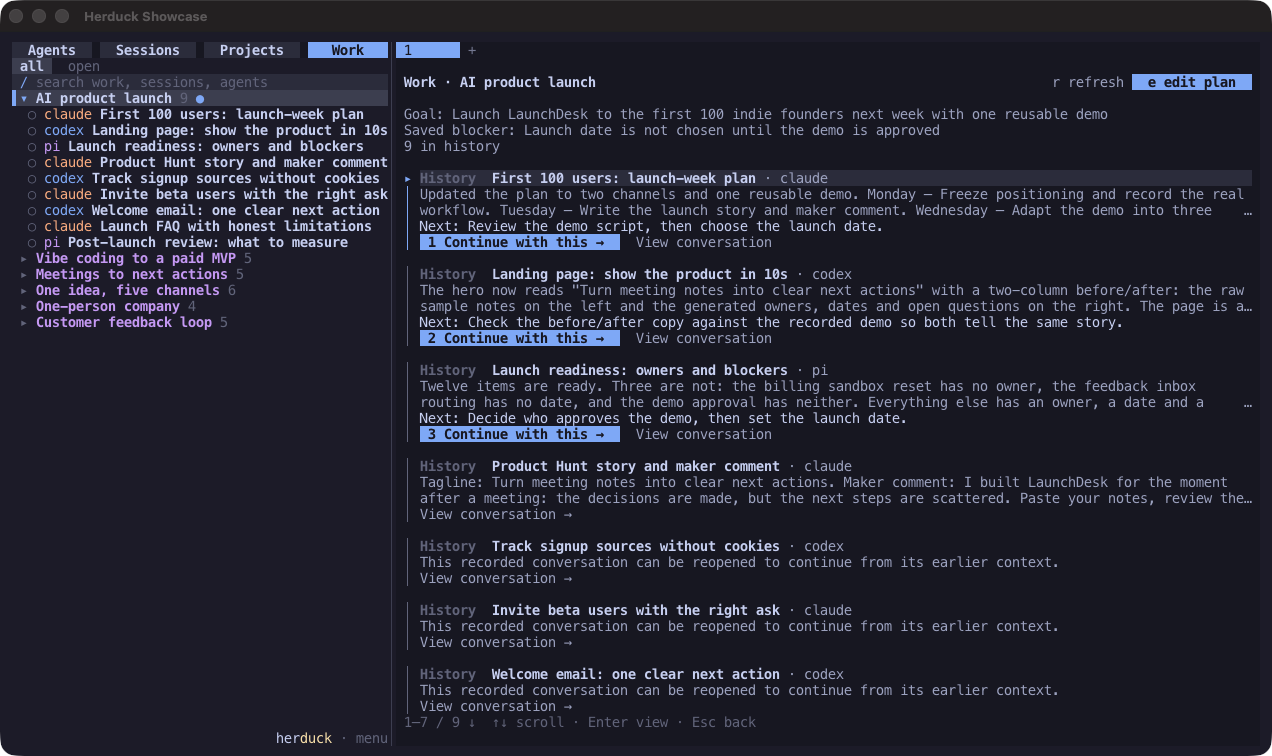Switch to the Sessions tab
The height and width of the screenshot is (756, 1272).
click(x=147, y=50)
